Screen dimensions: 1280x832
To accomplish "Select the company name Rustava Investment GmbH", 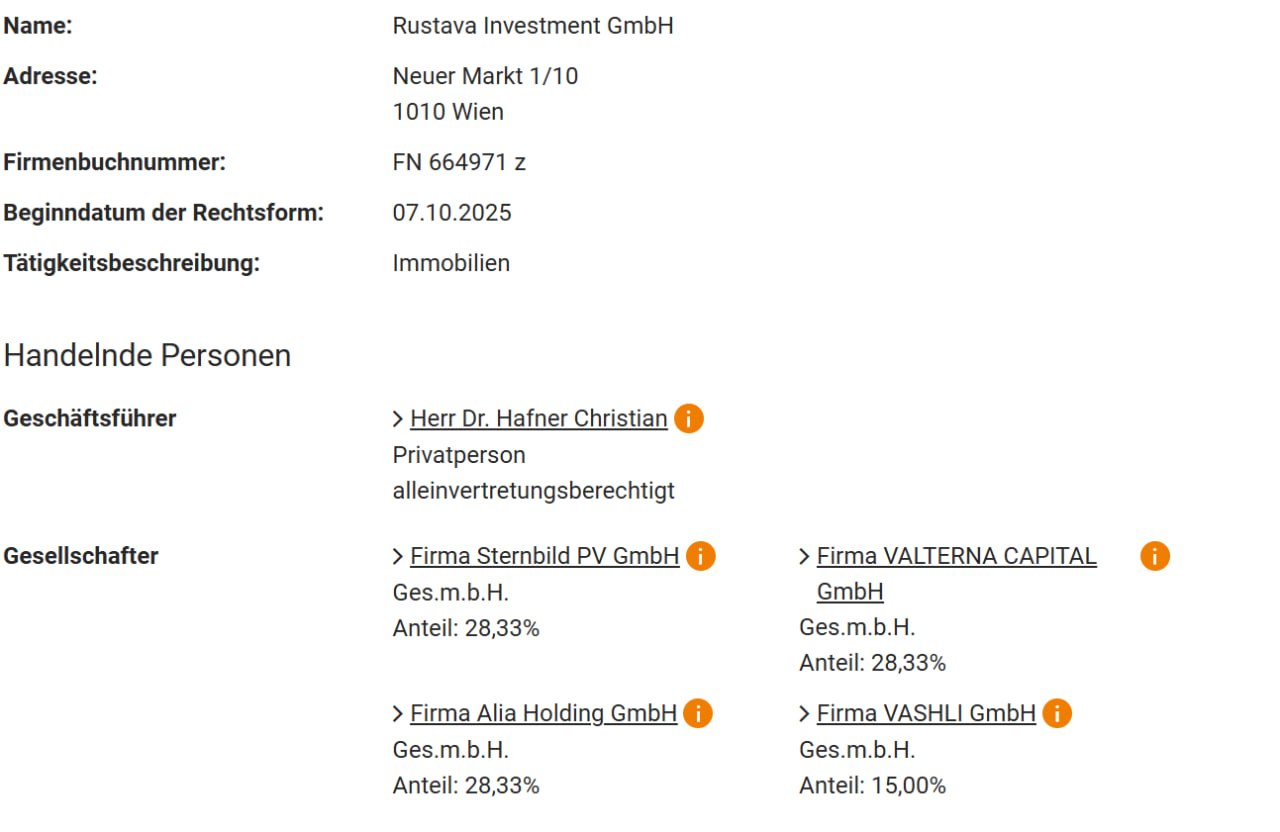I will [x=533, y=26].
